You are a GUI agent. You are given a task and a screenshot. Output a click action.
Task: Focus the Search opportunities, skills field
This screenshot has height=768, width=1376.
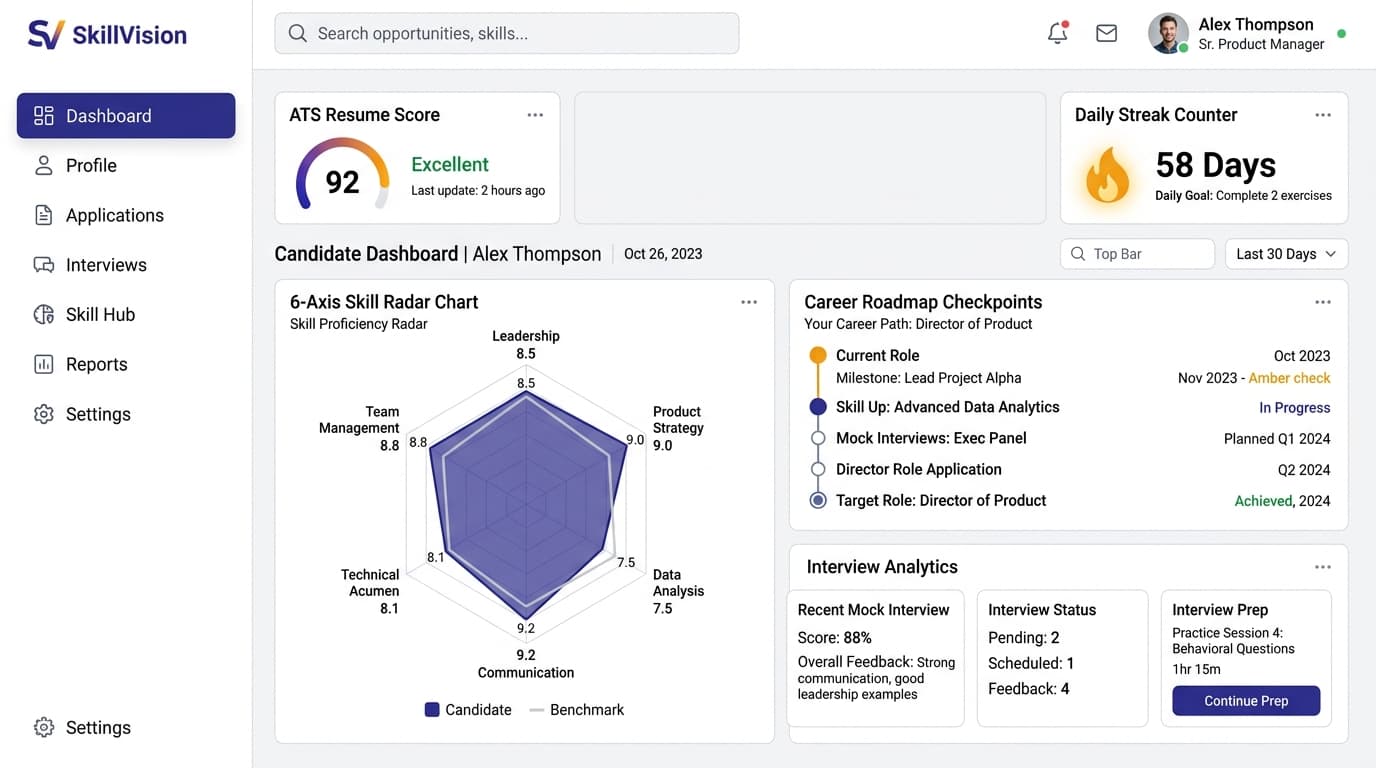click(x=507, y=33)
